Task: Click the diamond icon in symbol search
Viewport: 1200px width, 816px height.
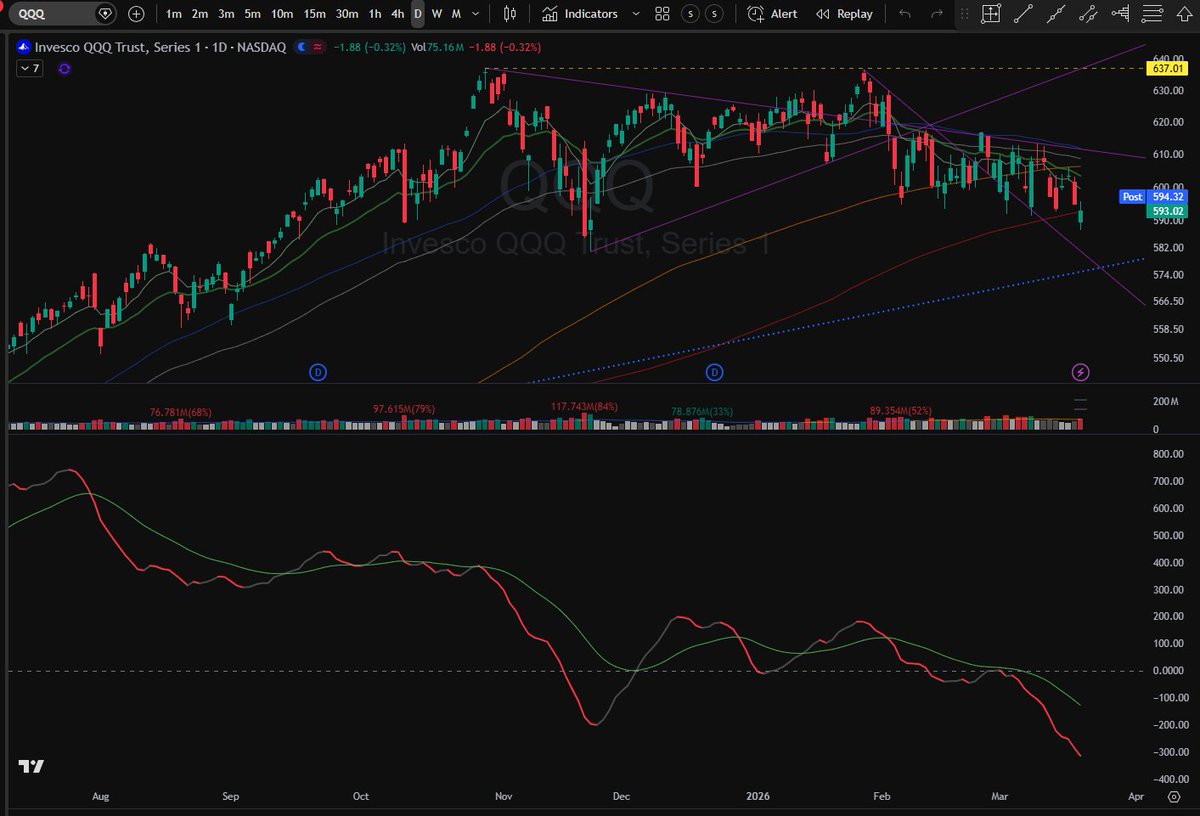Action: (x=105, y=14)
